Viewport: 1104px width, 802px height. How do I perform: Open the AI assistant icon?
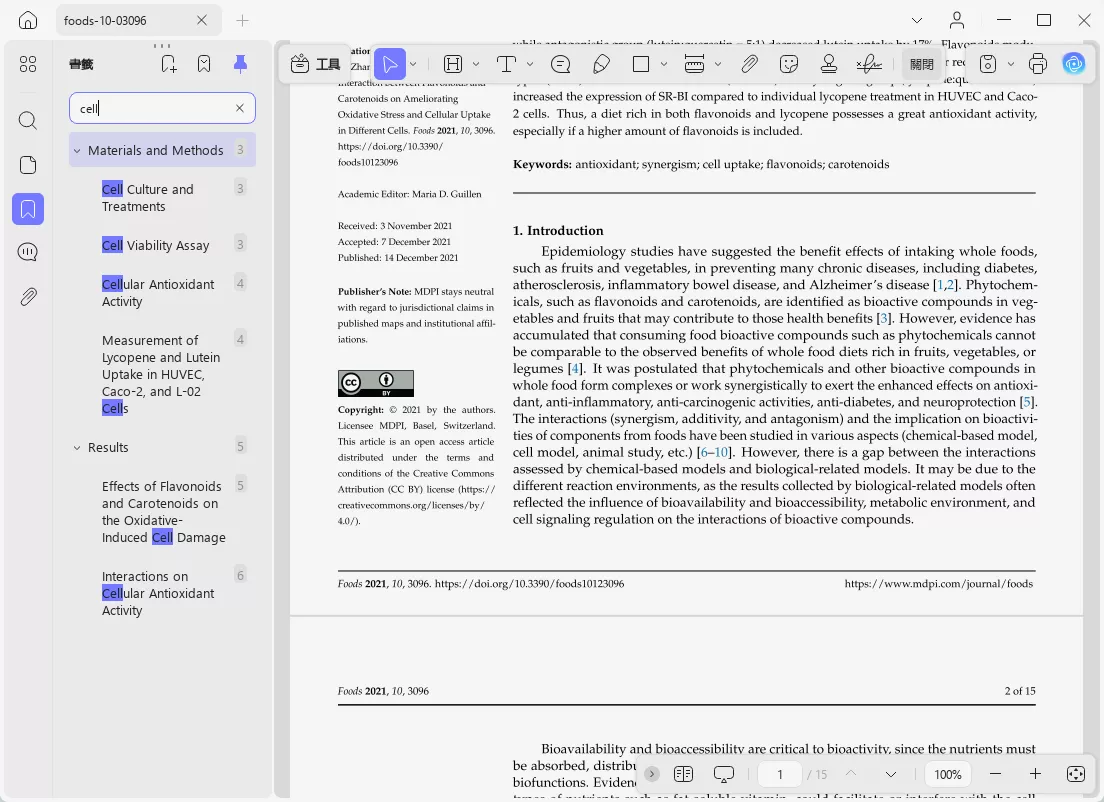(1074, 64)
